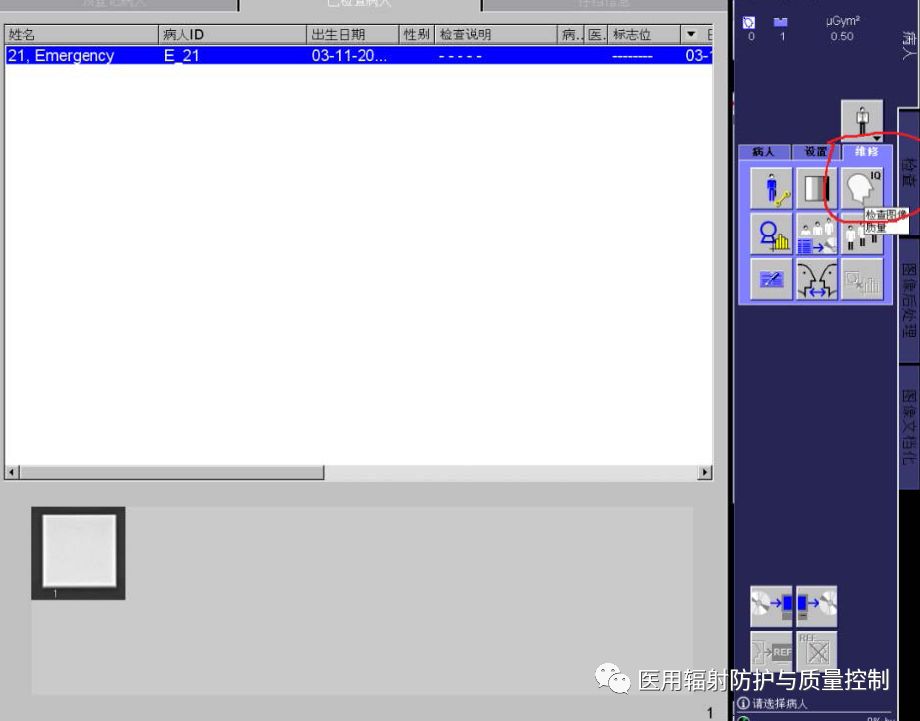
Task: Open the three standing persons icon
Action: pos(861,235)
